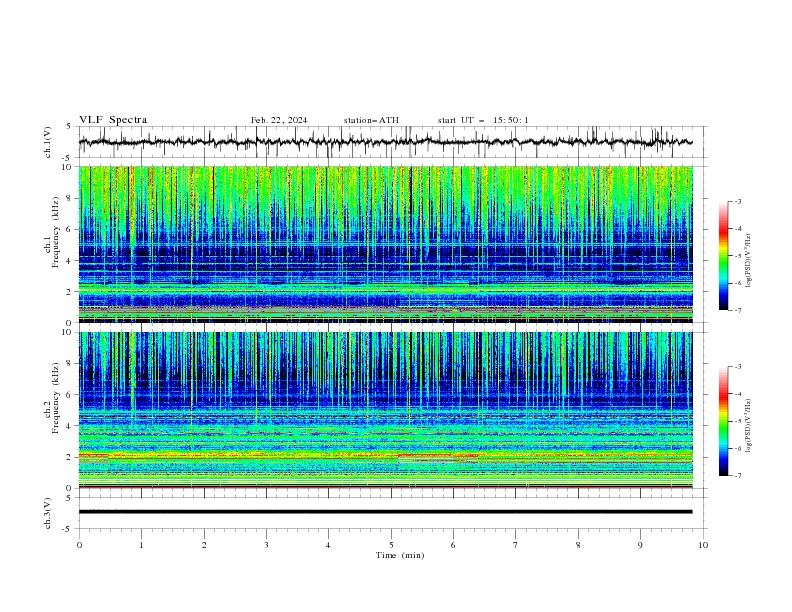792x612 pixels.
Task: Click the time axis tick label "5"
Action: coord(391,545)
